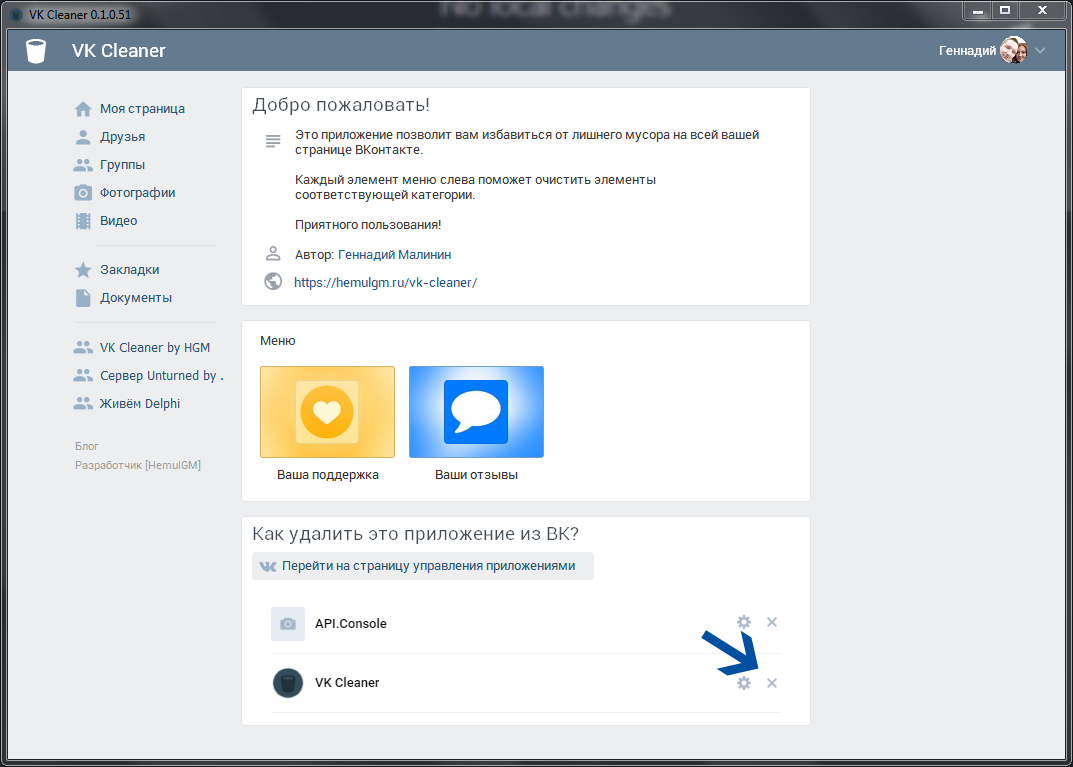
Task: Open https://hemulgm.ru/vk-cleaner/ link
Action: click(x=385, y=283)
